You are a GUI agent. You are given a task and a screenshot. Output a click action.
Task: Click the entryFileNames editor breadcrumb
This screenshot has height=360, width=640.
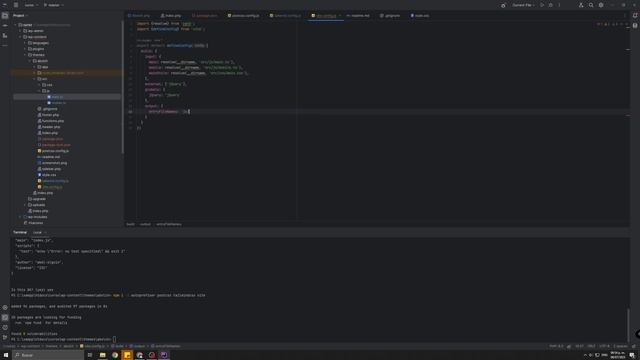click(x=169, y=224)
